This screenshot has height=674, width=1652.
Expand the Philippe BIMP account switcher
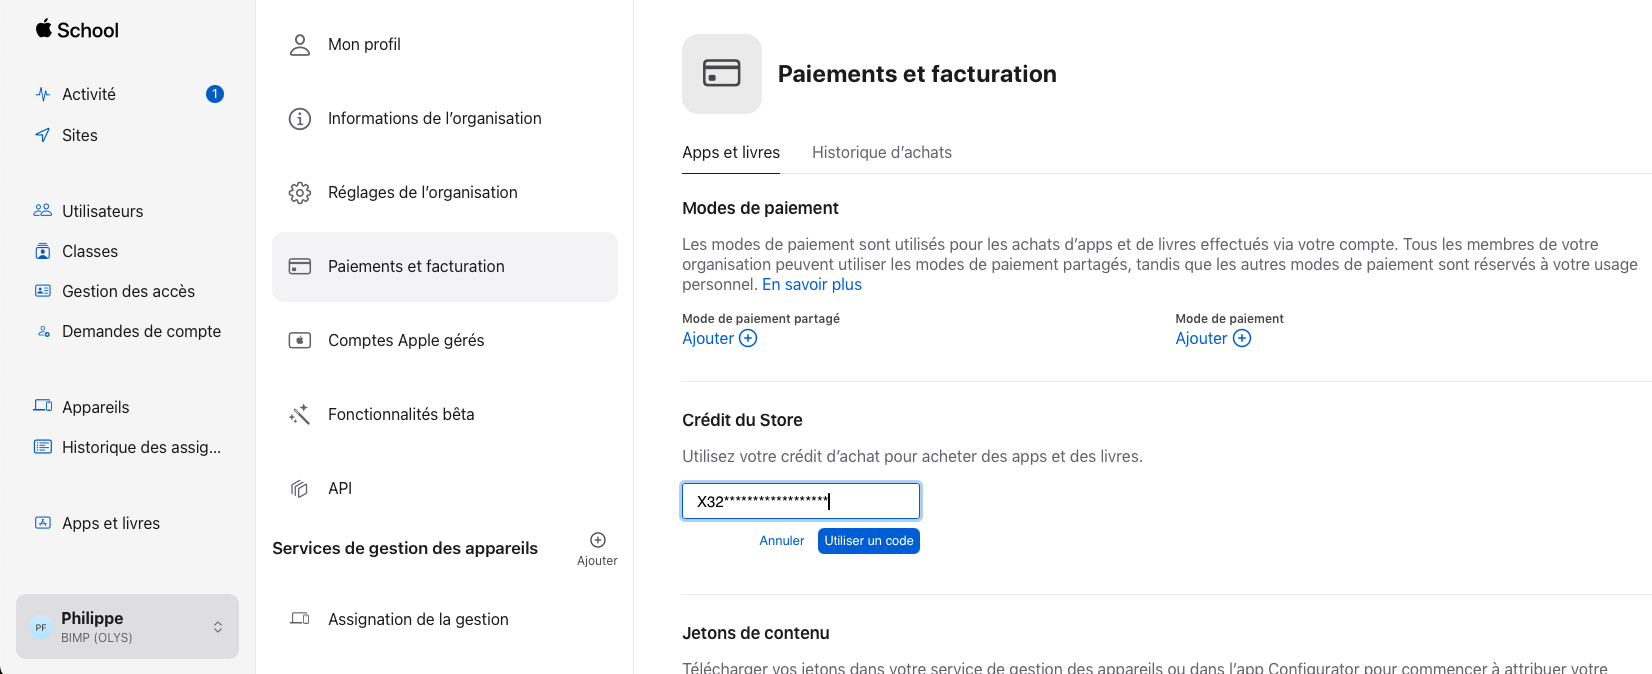coord(127,627)
